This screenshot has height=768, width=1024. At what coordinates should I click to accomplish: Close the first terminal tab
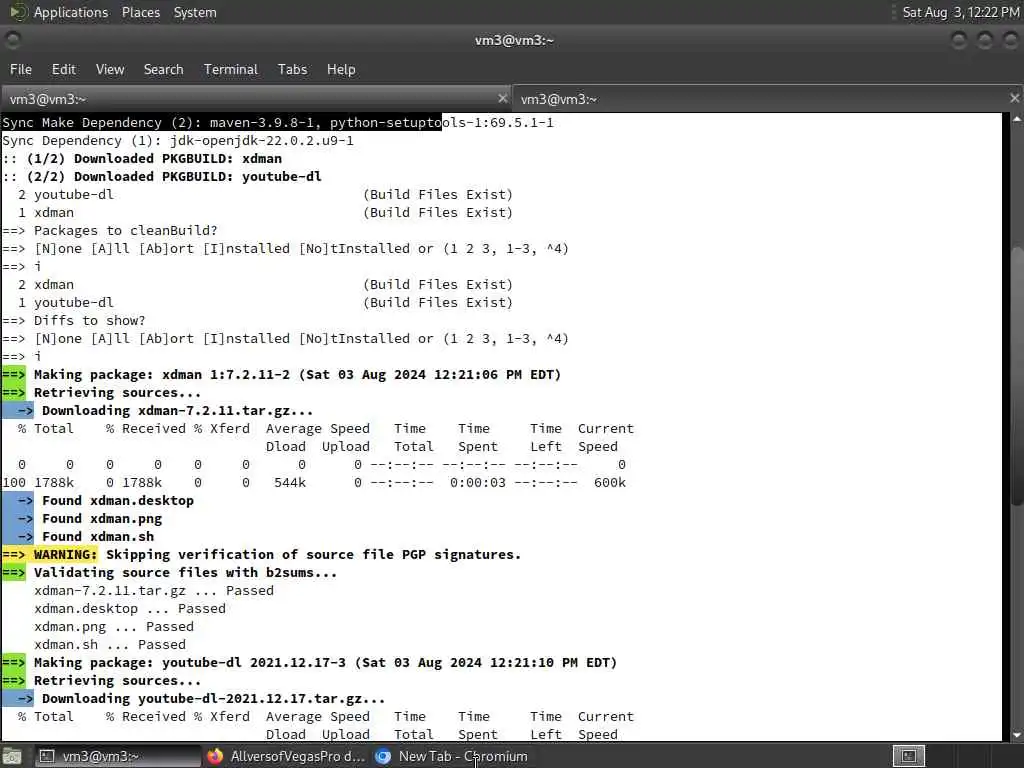pos(502,98)
